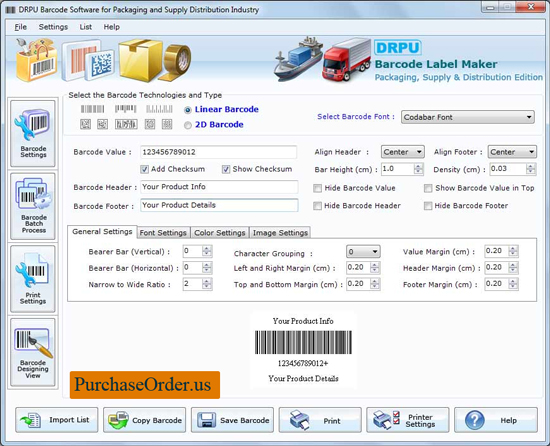Open the Barcode Batch Process panel
Viewport: 550px width, 446px height.
(33, 206)
